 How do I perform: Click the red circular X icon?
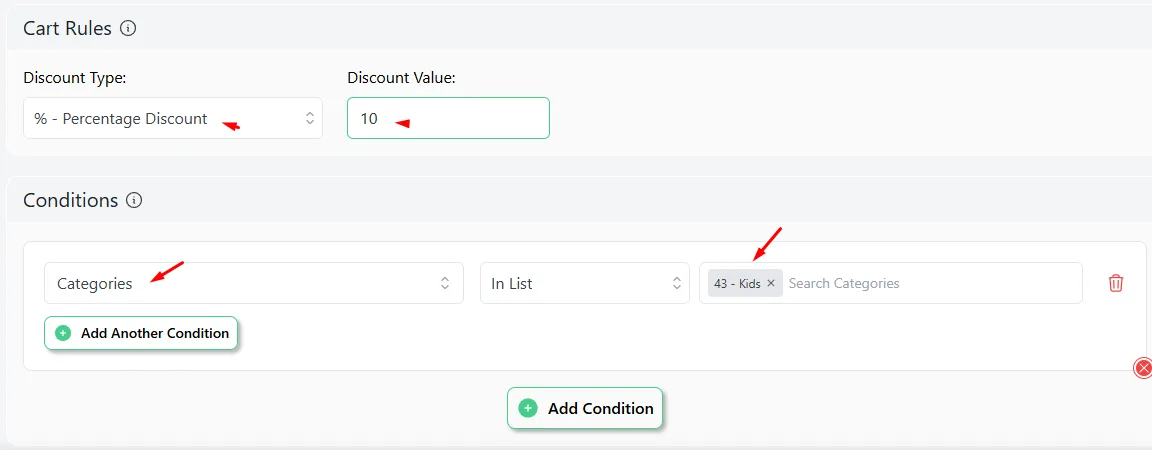[1143, 368]
